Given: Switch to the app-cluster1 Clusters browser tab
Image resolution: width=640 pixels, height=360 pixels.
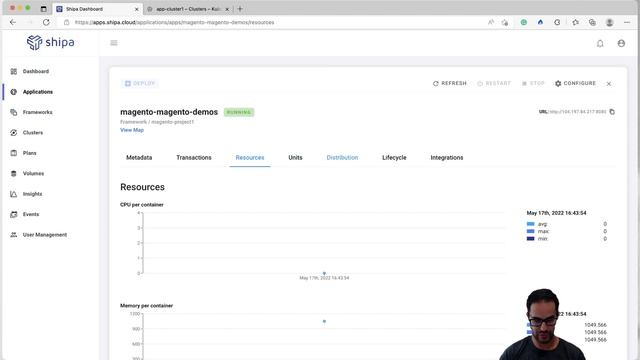Looking at the screenshot, I should coord(187,9).
